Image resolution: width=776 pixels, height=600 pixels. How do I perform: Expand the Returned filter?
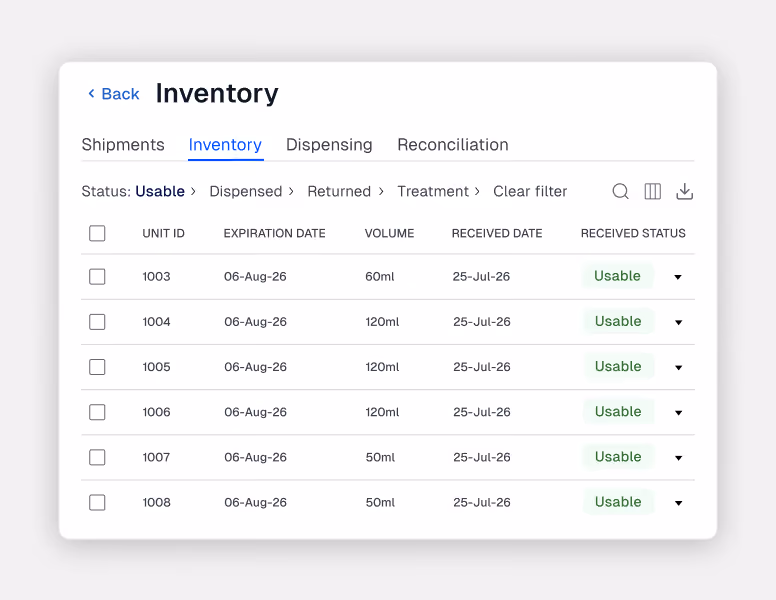point(345,191)
